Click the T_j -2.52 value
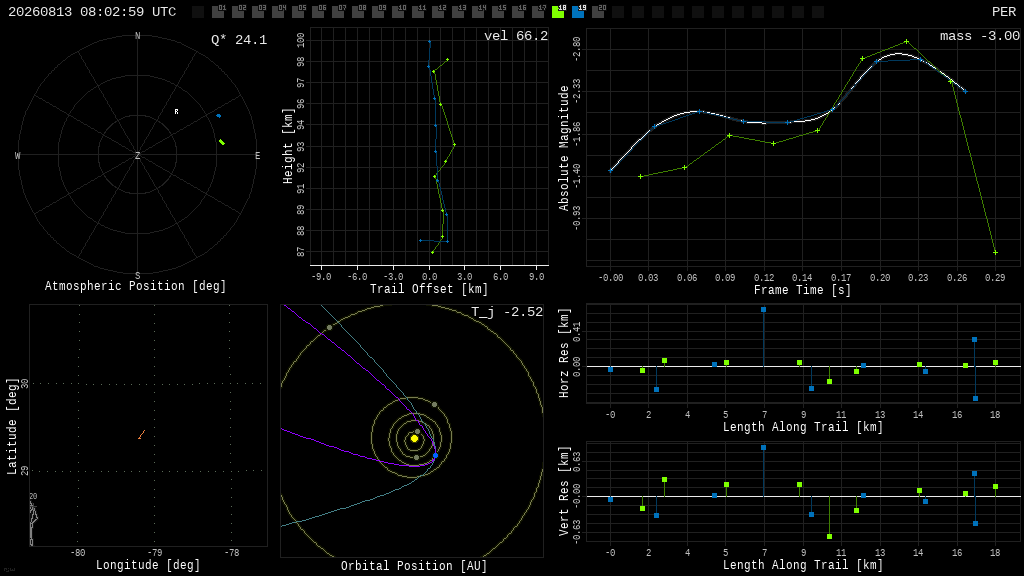This screenshot has width=1024, height=576. tap(507, 312)
